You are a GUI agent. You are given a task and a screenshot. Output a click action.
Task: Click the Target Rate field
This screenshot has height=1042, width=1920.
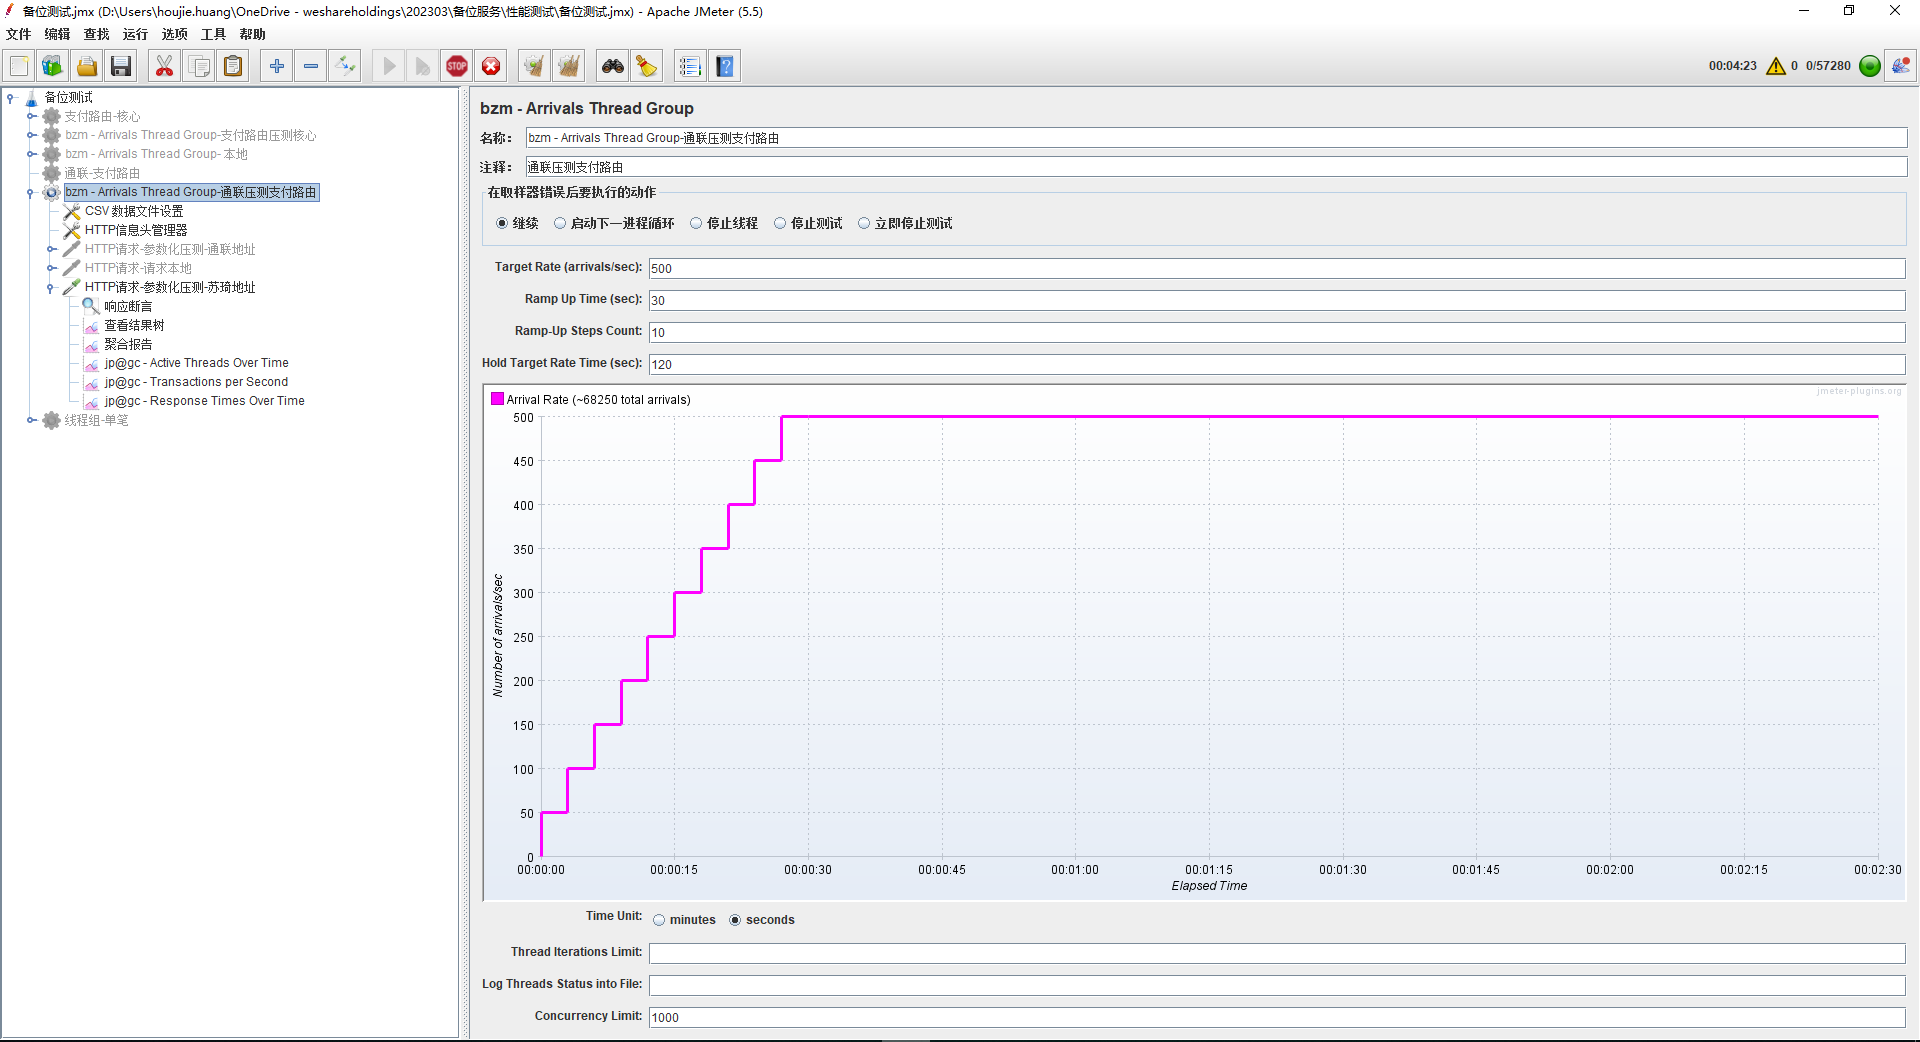[1277, 268]
